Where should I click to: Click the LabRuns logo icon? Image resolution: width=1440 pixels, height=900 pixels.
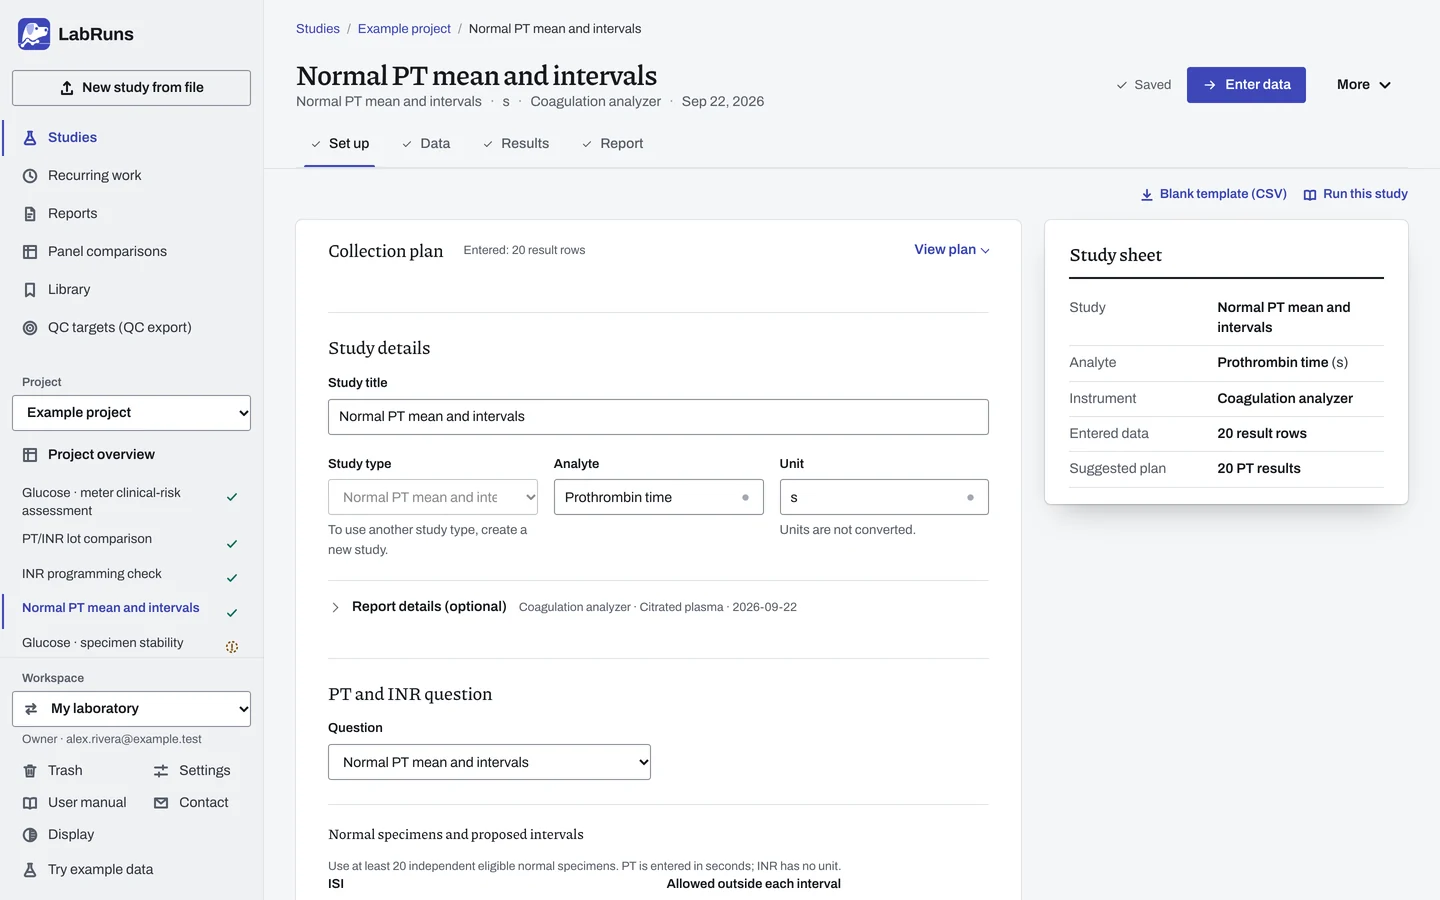(x=34, y=34)
